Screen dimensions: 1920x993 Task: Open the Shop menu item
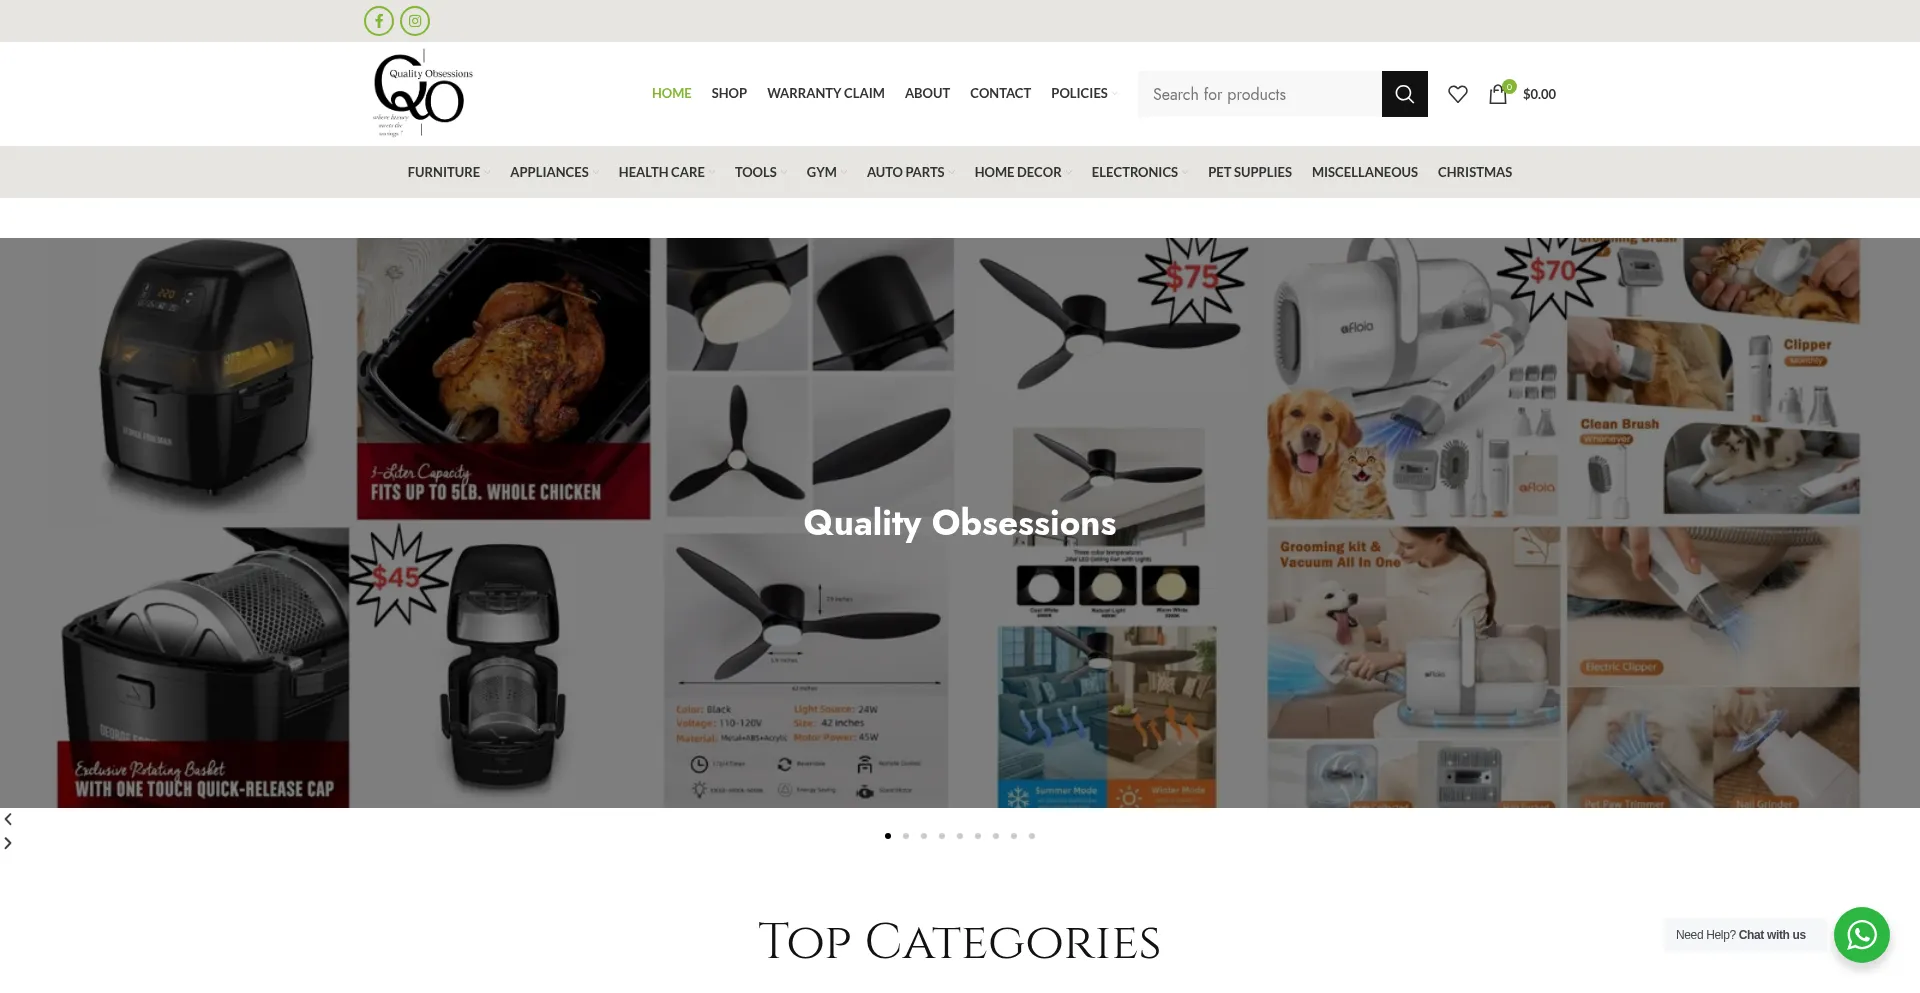pos(729,93)
